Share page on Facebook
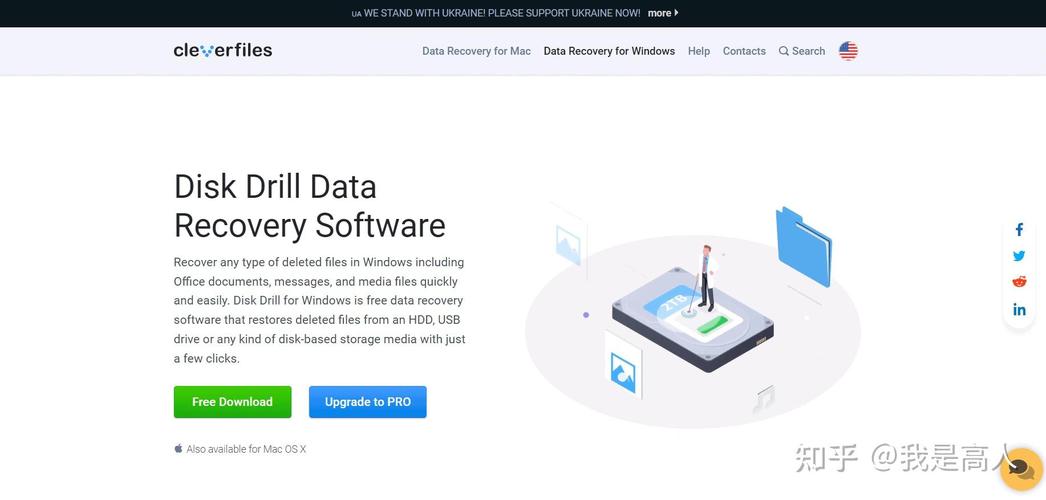Image resolution: width=1046 pixels, height=500 pixels. [1019, 230]
